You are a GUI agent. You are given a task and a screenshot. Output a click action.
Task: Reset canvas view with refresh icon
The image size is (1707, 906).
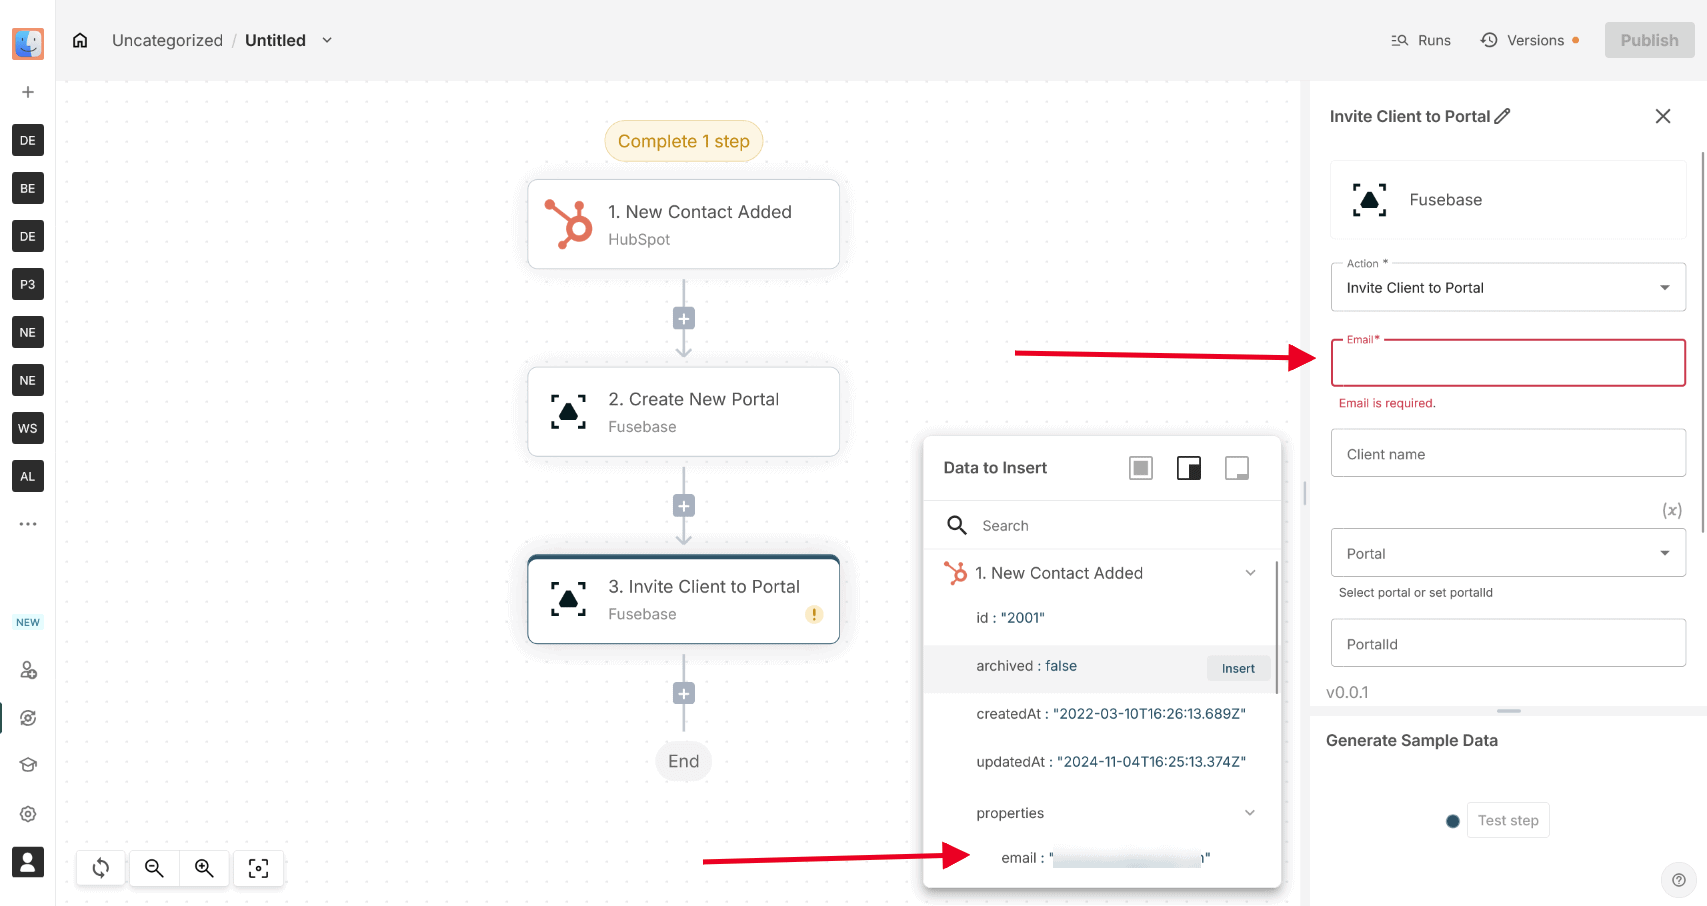coord(101,868)
